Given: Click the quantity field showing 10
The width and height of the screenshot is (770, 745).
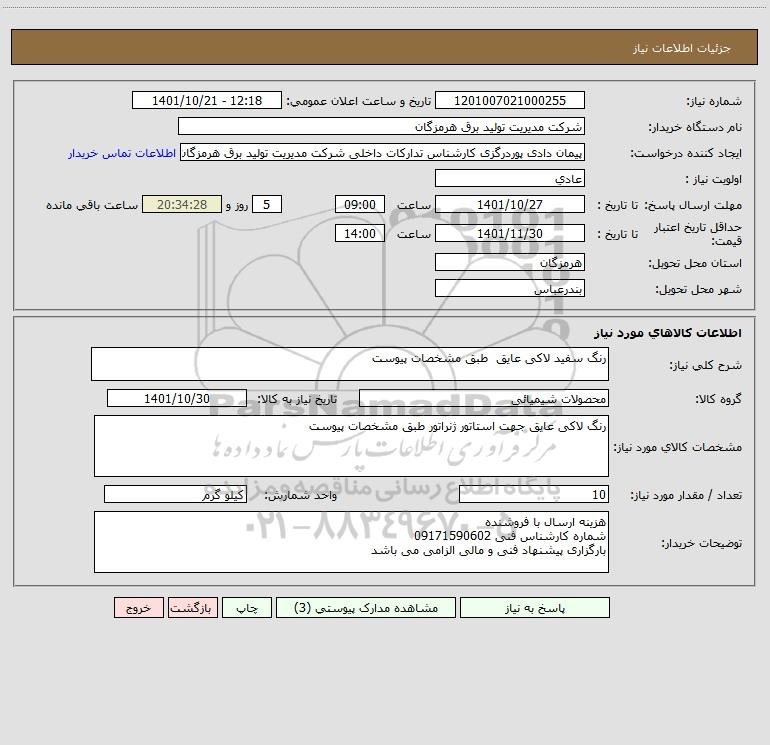Looking at the screenshot, I should click(534, 495).
